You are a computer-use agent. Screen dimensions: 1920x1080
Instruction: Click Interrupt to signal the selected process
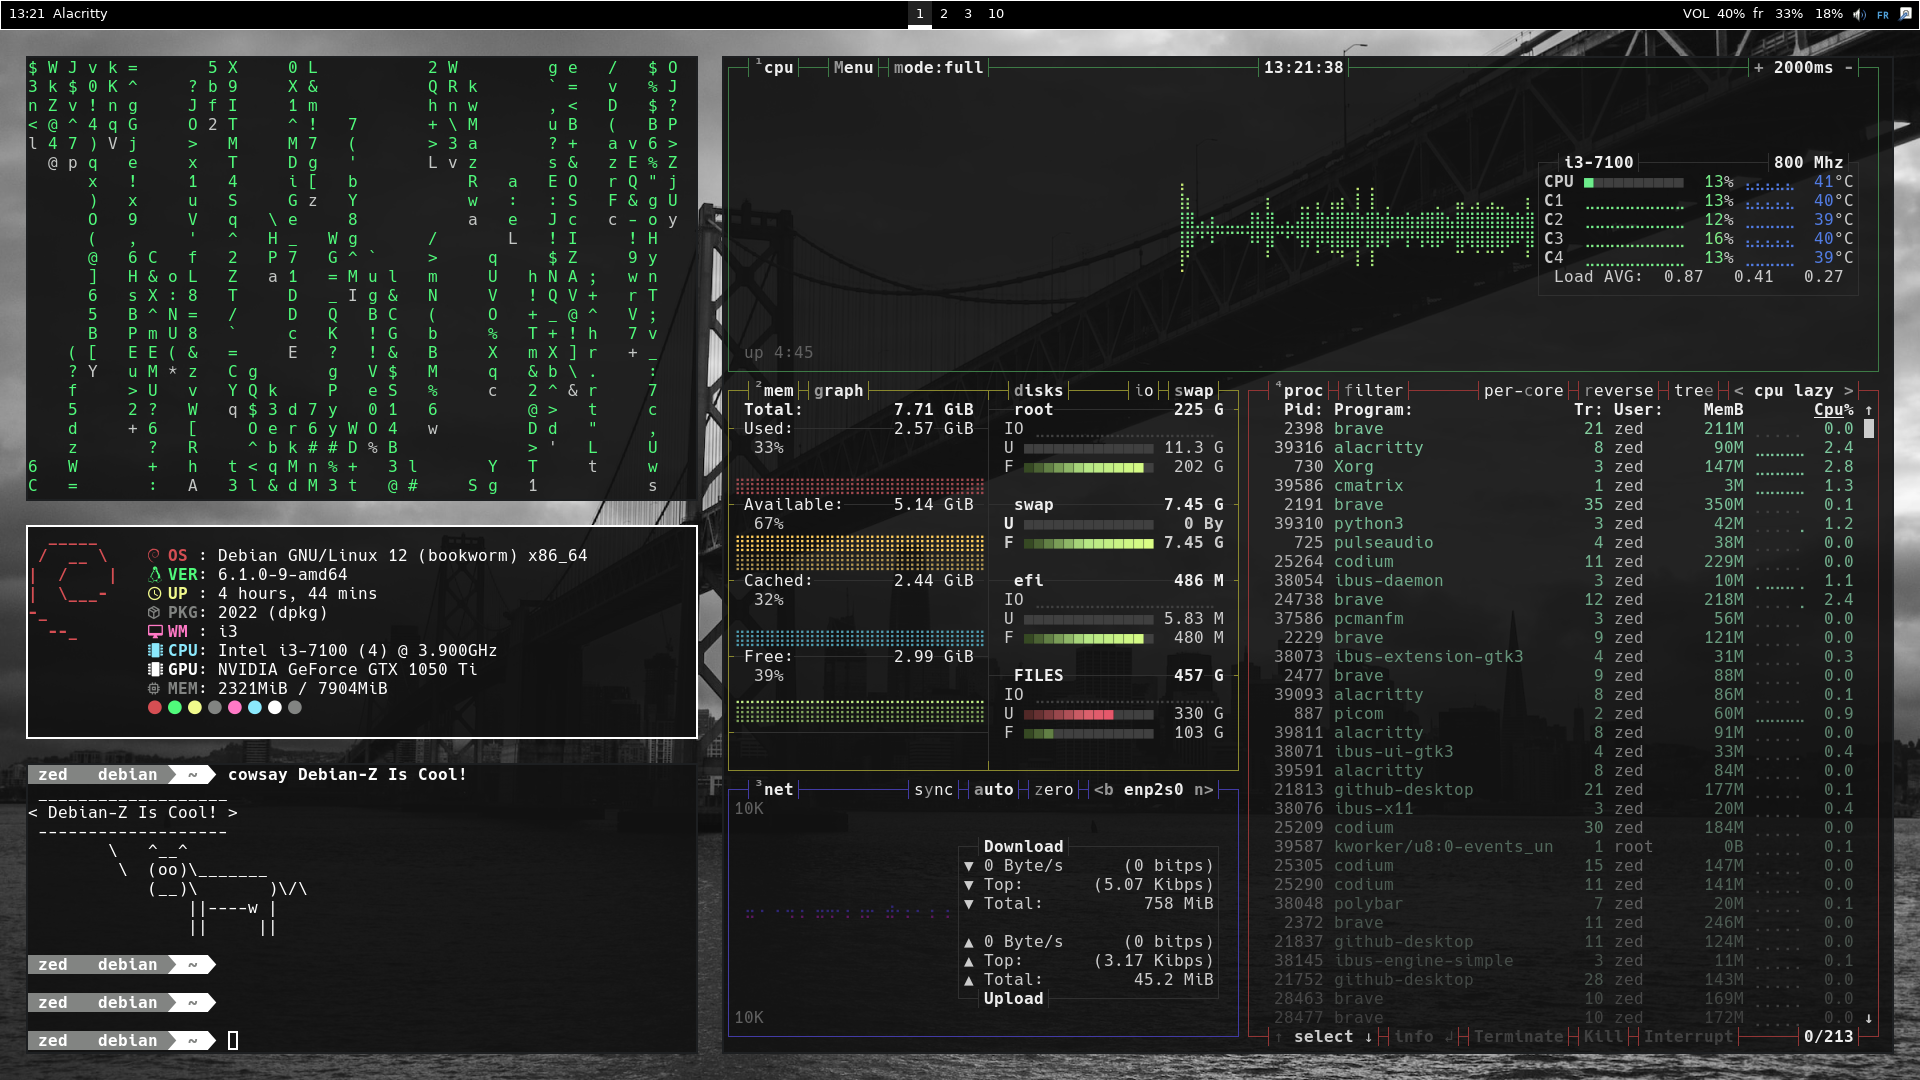point(1688,1037)
